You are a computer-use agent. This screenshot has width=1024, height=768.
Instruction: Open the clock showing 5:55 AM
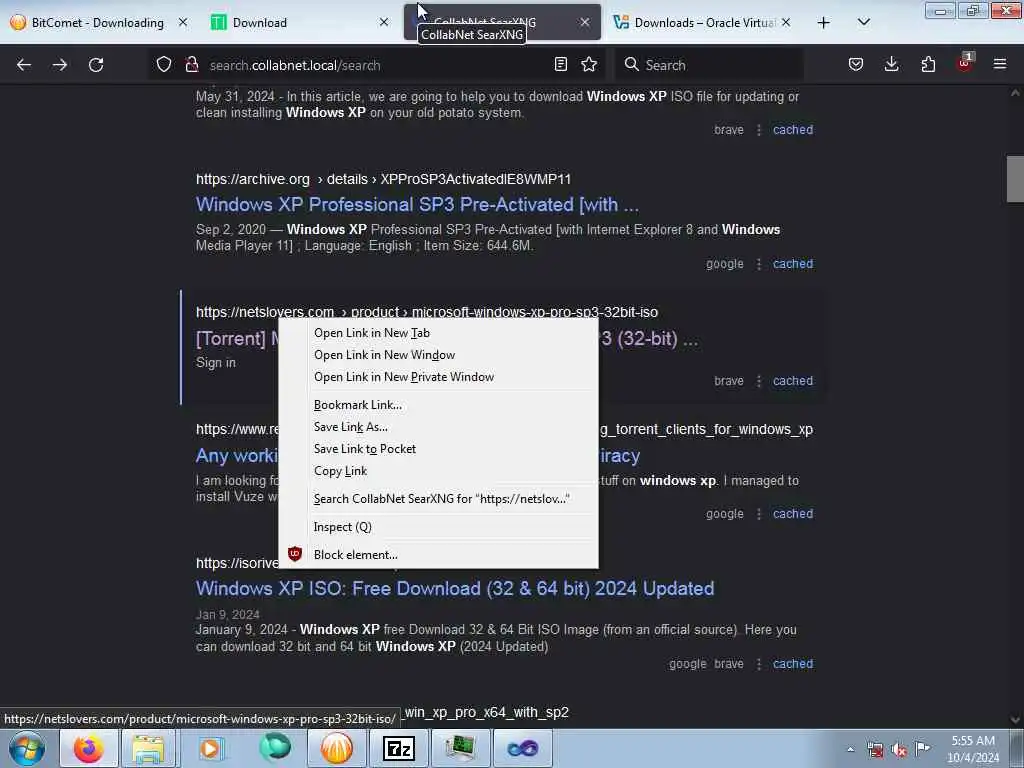pyautogui.click(x=973, y=749)
